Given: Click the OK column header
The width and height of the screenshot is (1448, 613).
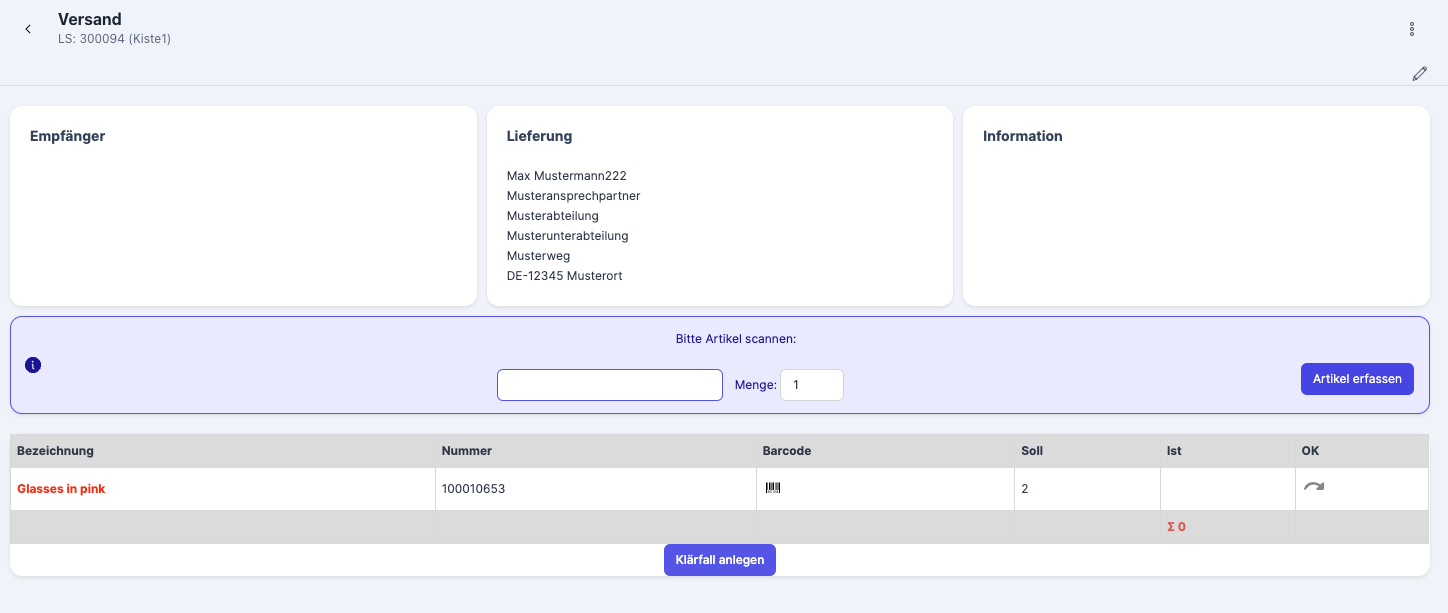Looking at the screenshot, I should tap(1310, 451).
